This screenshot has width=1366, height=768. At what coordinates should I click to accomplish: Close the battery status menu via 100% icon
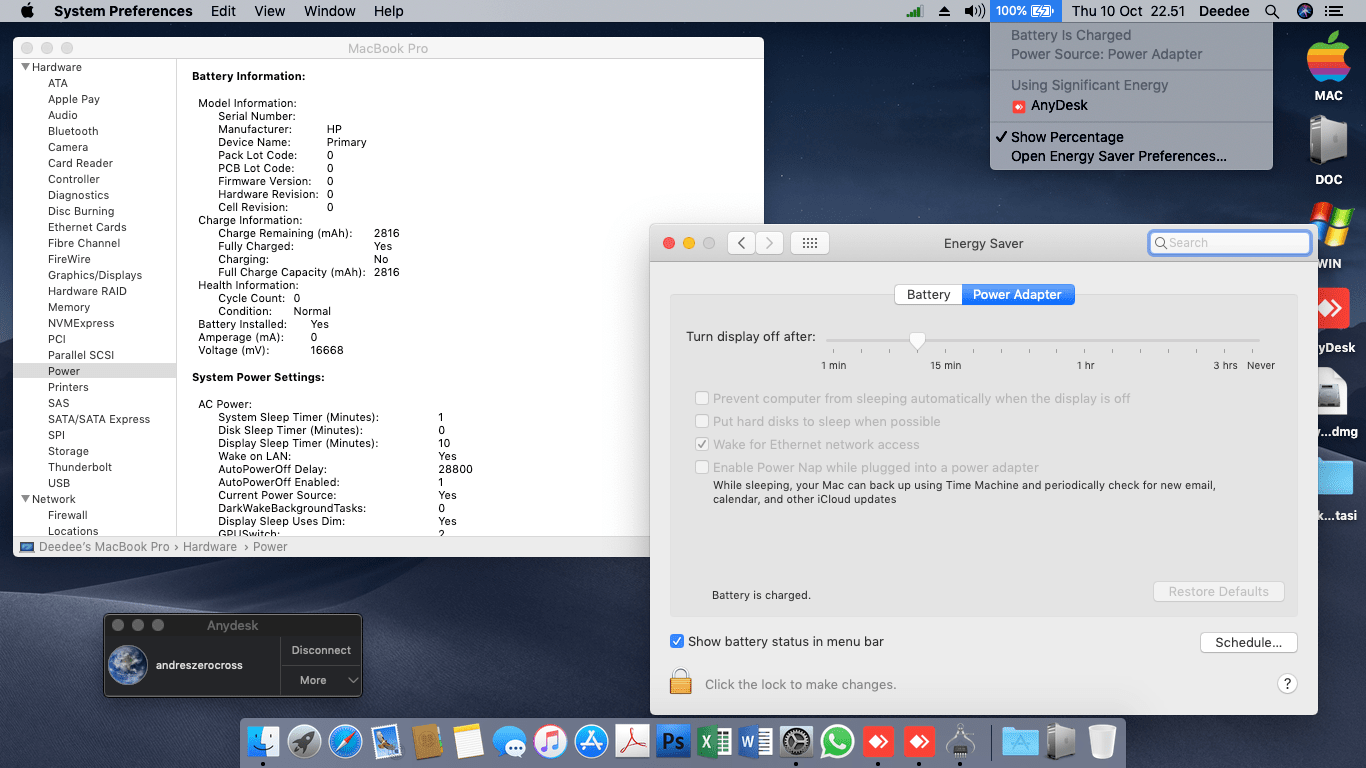coord(1026,11)
